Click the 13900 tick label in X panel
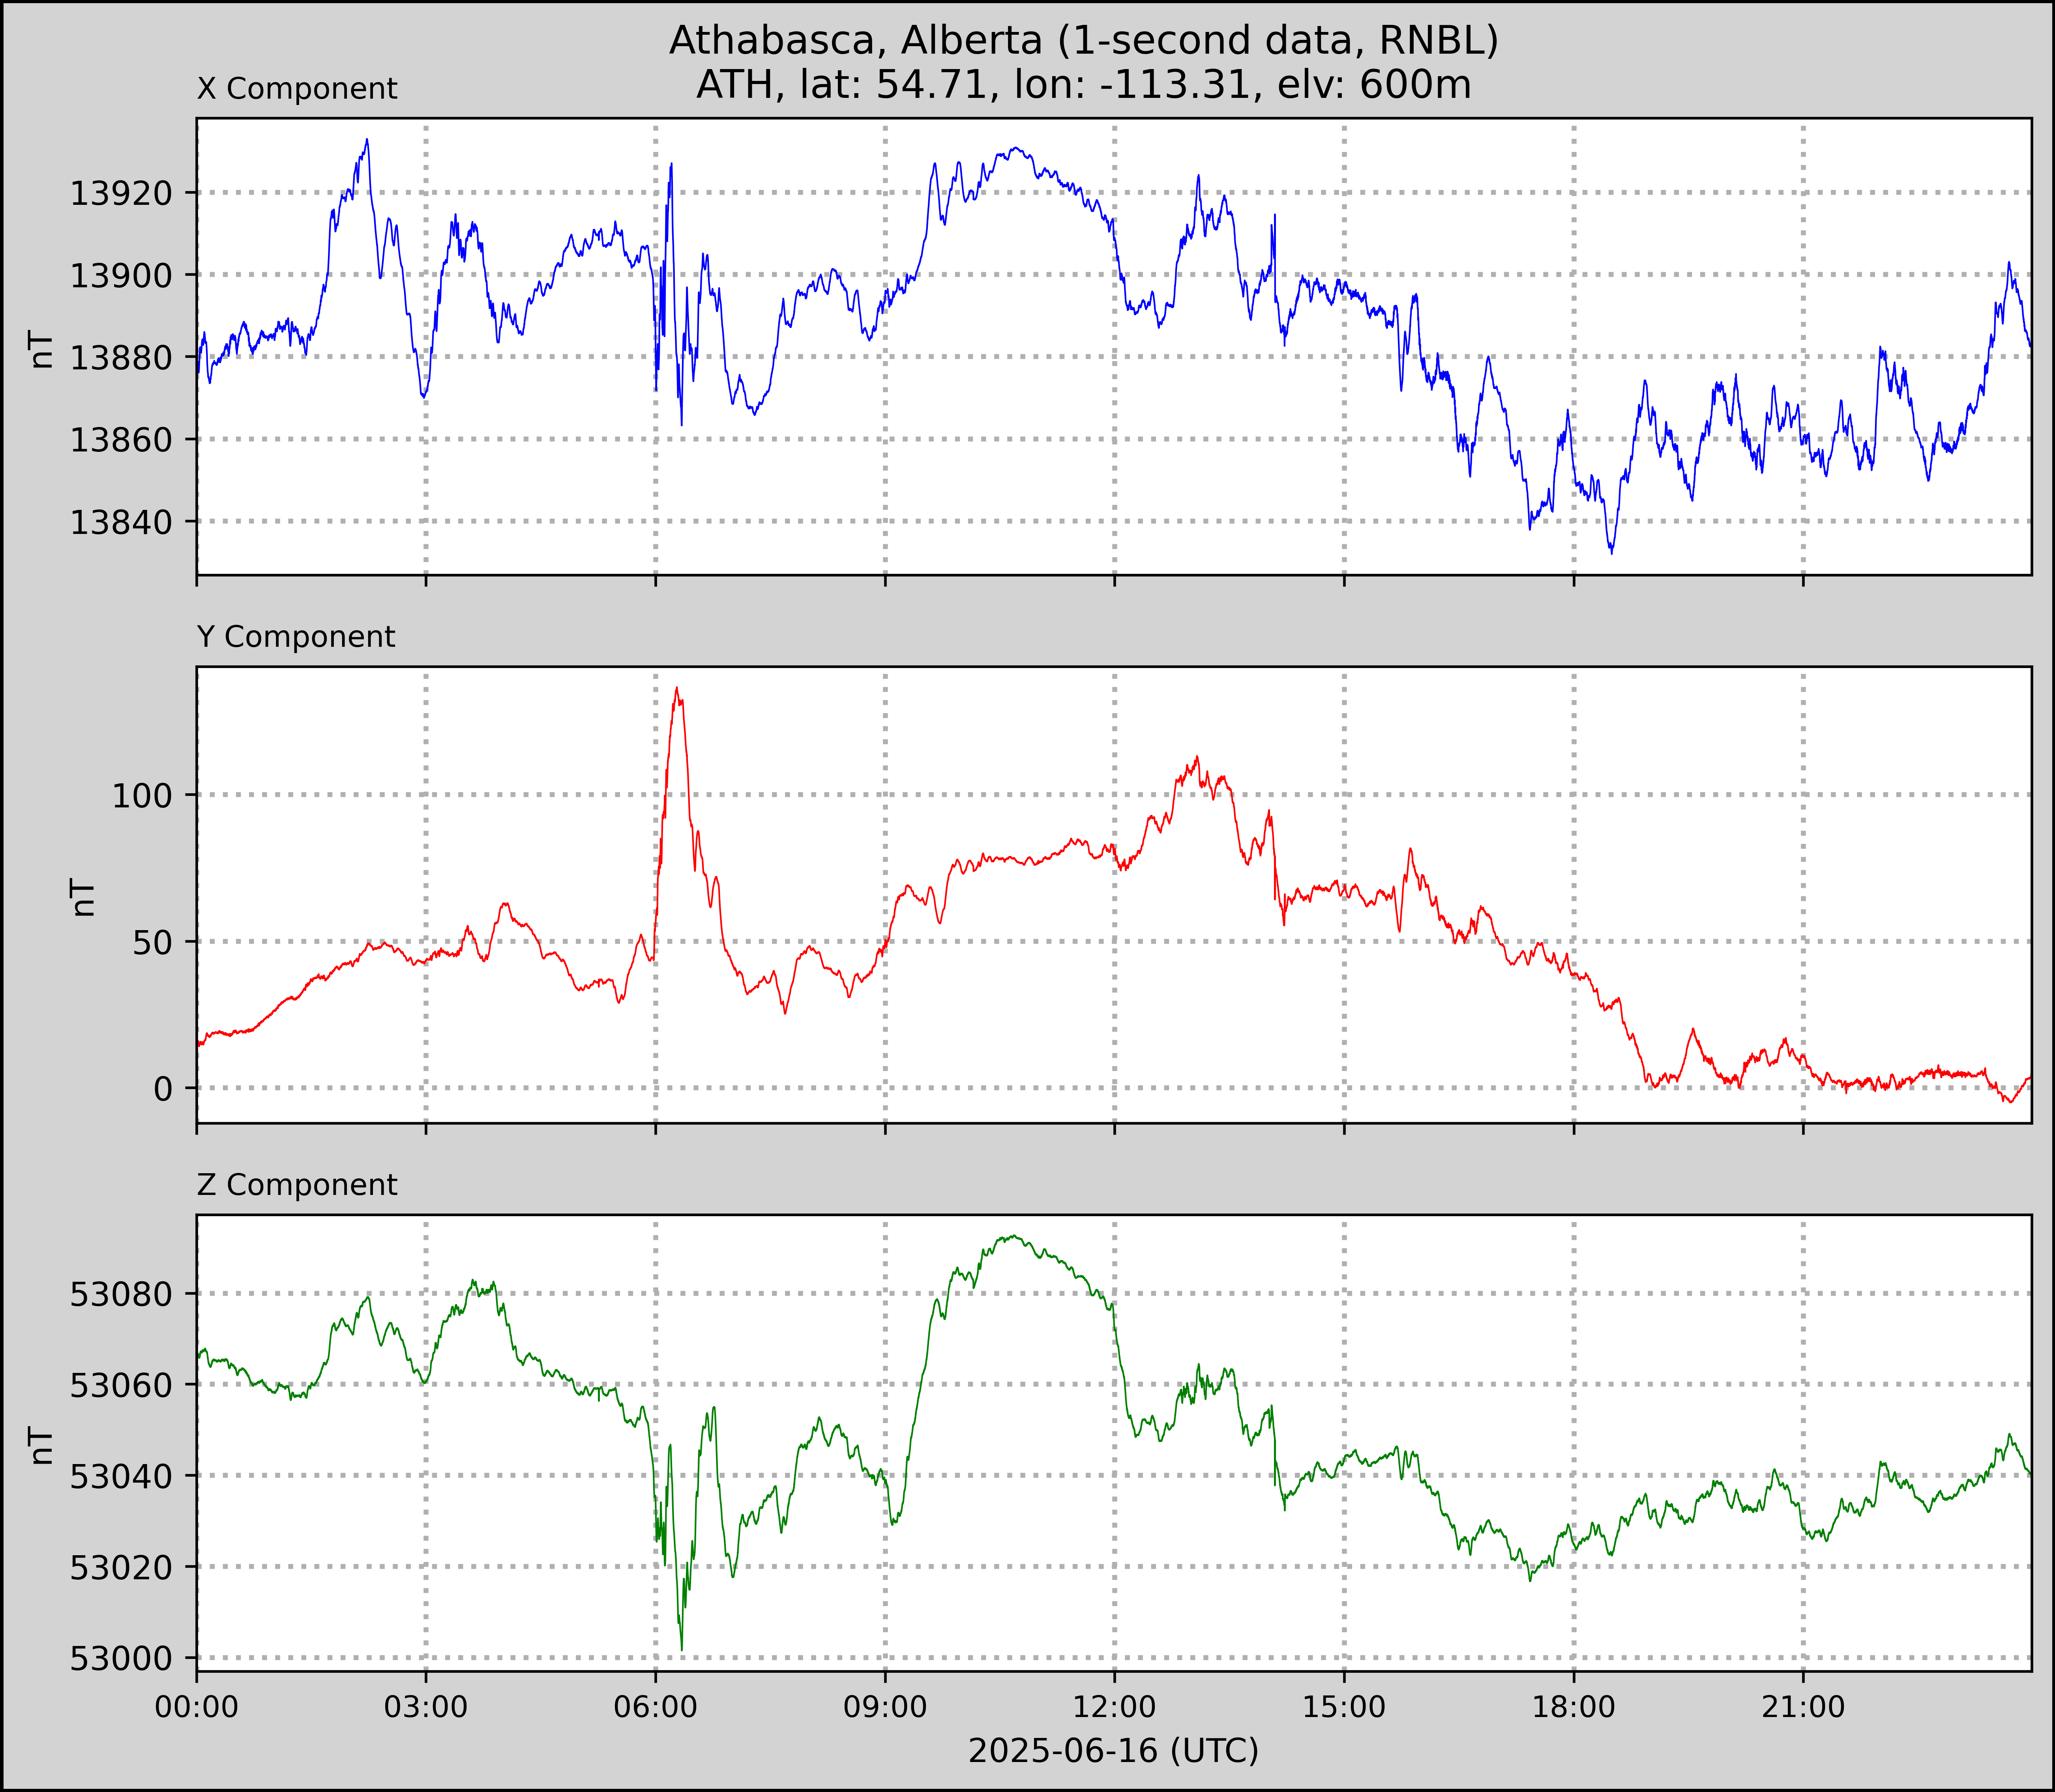Image resolution: width=2055 pixels, height=1792 pixels. click(x=121, y=275)
